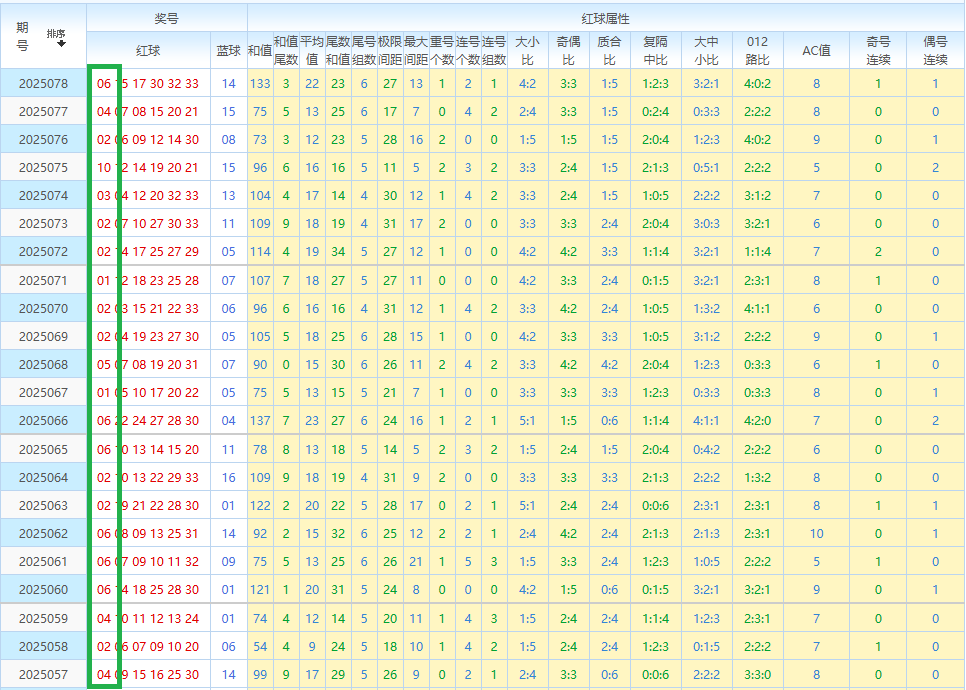Select issue number 2025071
Screen dimensions: 966x690
click(43, 281)
